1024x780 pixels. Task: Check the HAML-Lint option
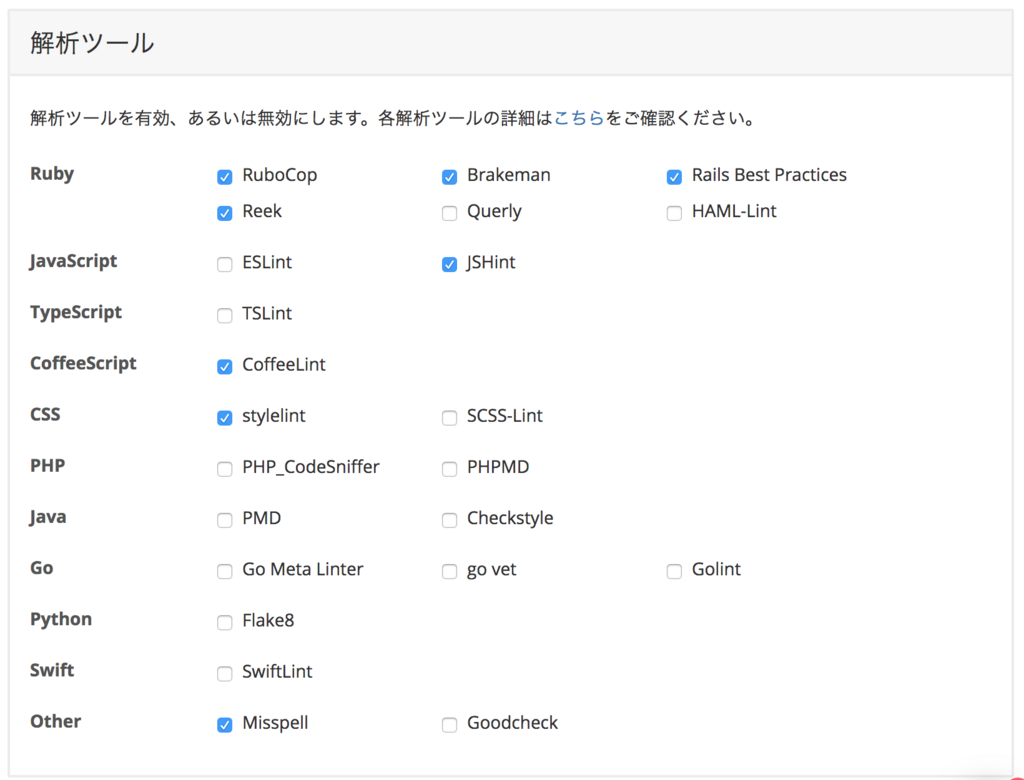(x=674, y=214)
